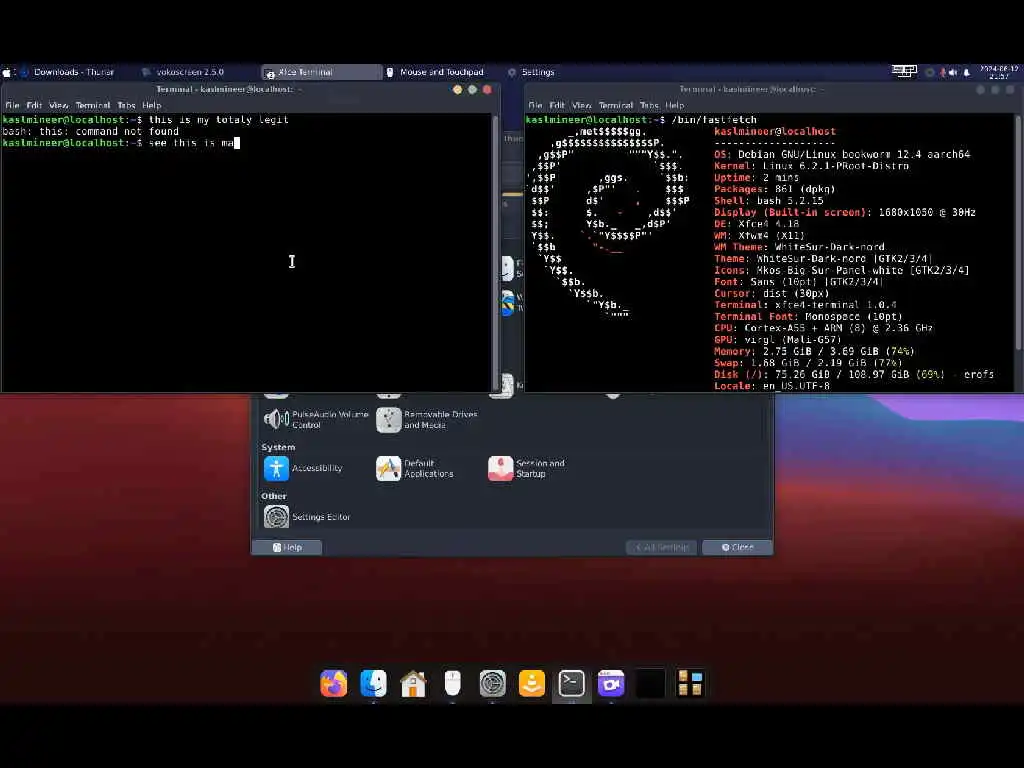Minimize left terminal with yellow button
This screenshot has width=1024, height=768.
(457, 89)
